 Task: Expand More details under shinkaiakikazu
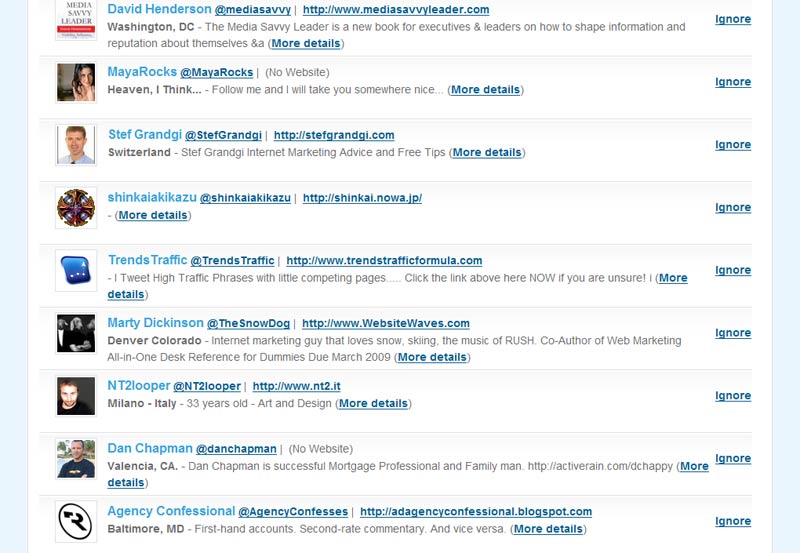click(153, 215)
